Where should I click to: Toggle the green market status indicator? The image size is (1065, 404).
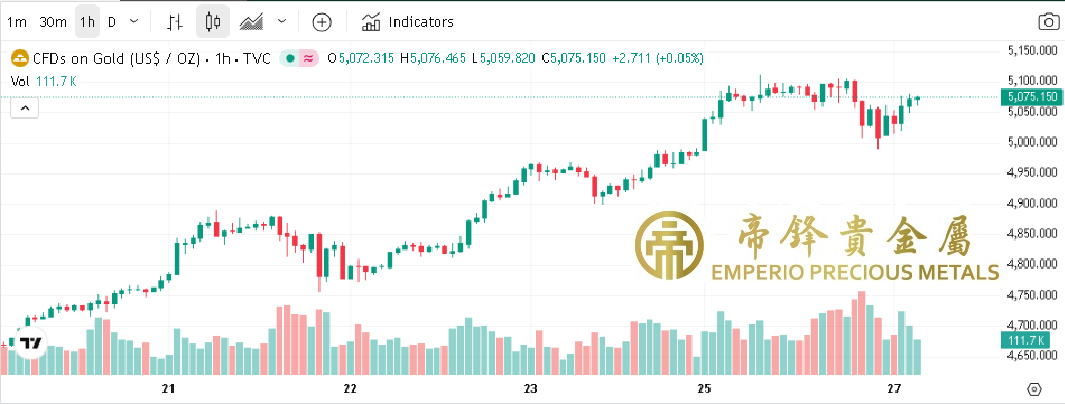click(290, 58)
